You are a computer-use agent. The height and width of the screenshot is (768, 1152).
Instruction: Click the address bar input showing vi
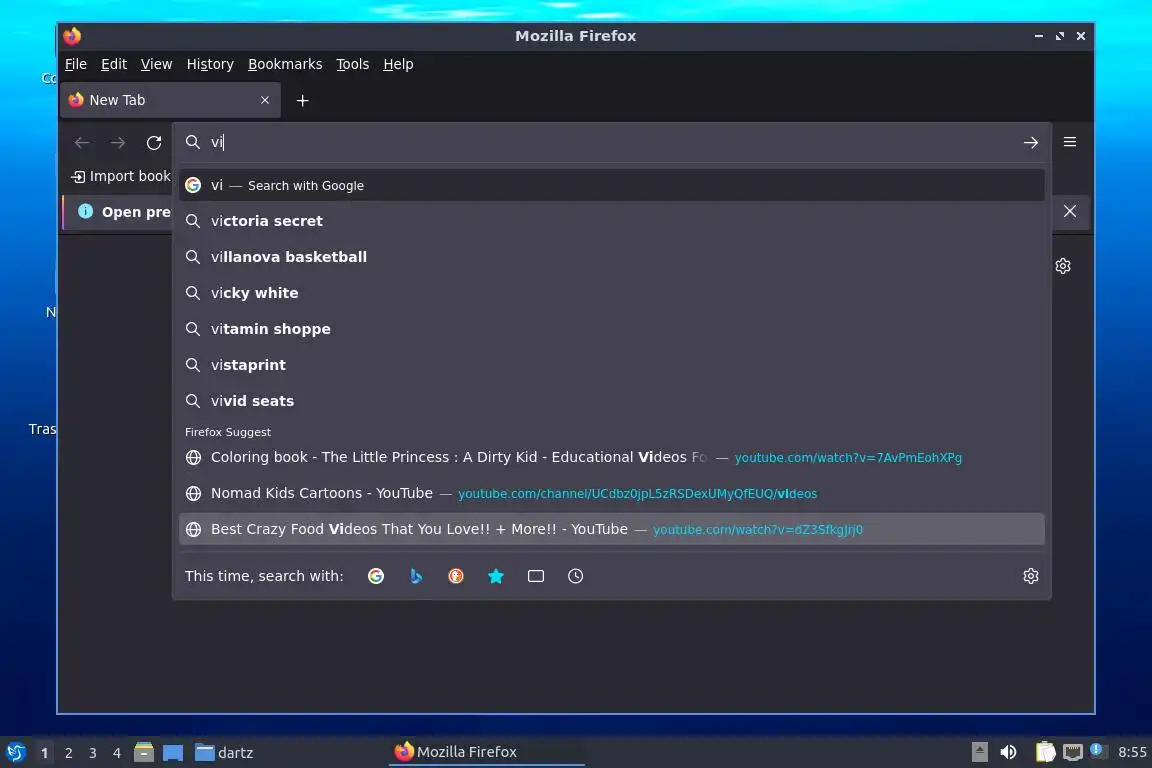[611, 143]
